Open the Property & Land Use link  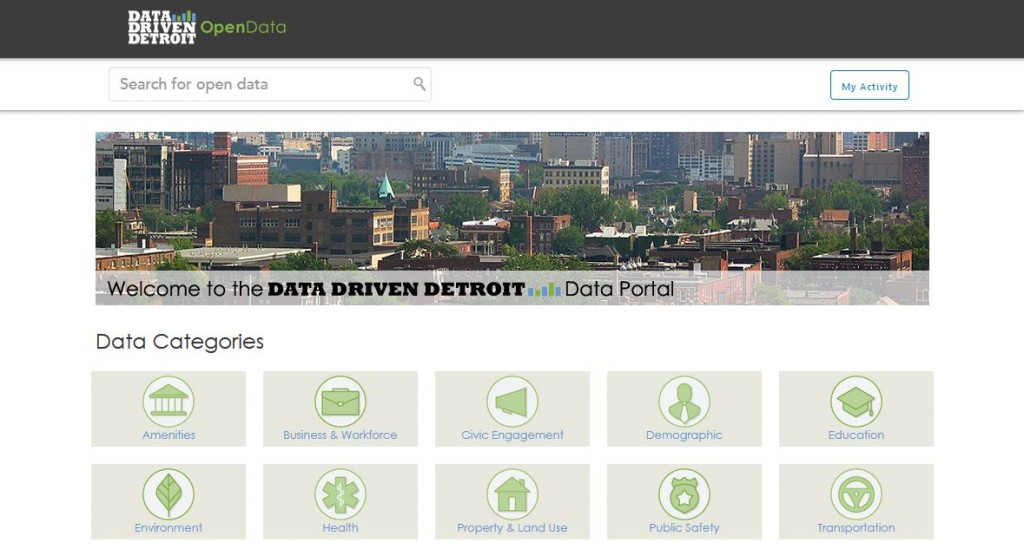[512, 528]
